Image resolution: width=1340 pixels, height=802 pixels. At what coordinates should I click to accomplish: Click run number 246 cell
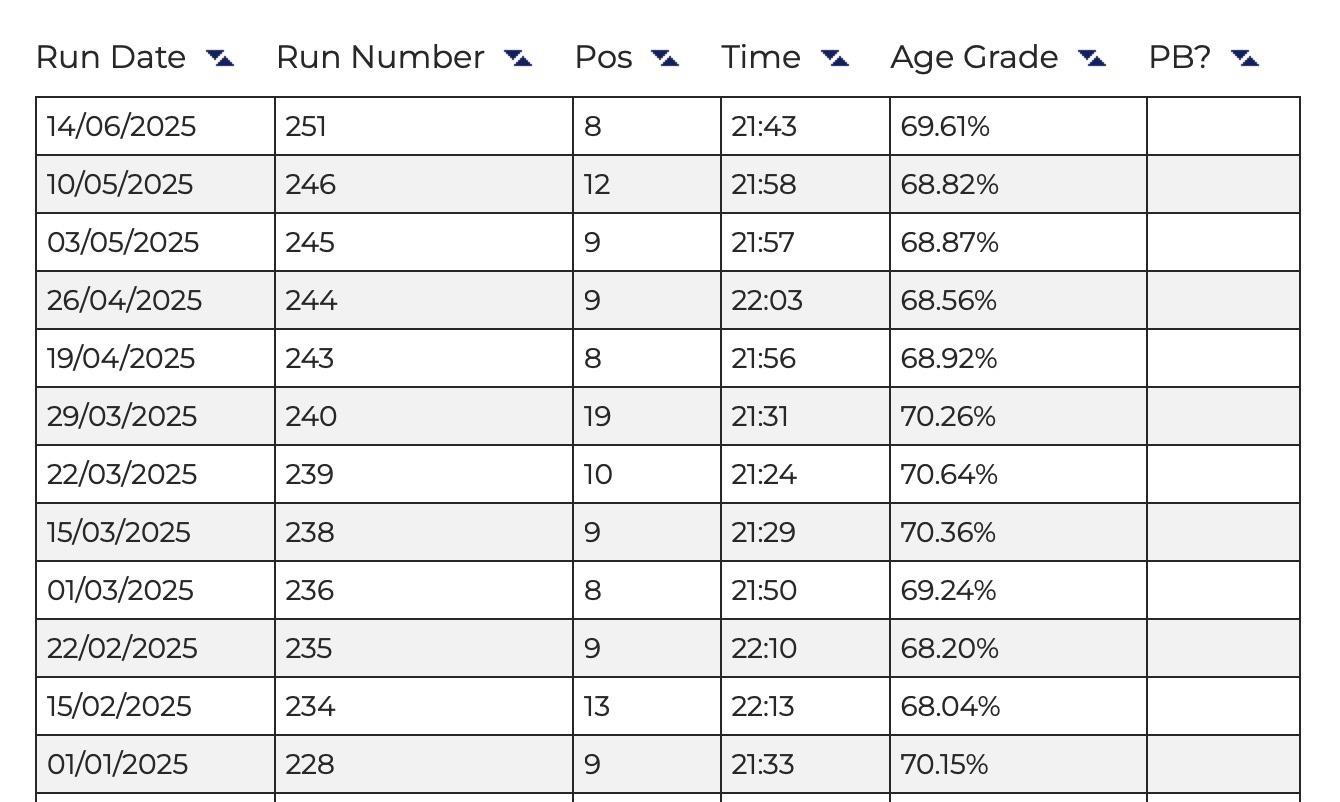(424, 184)
